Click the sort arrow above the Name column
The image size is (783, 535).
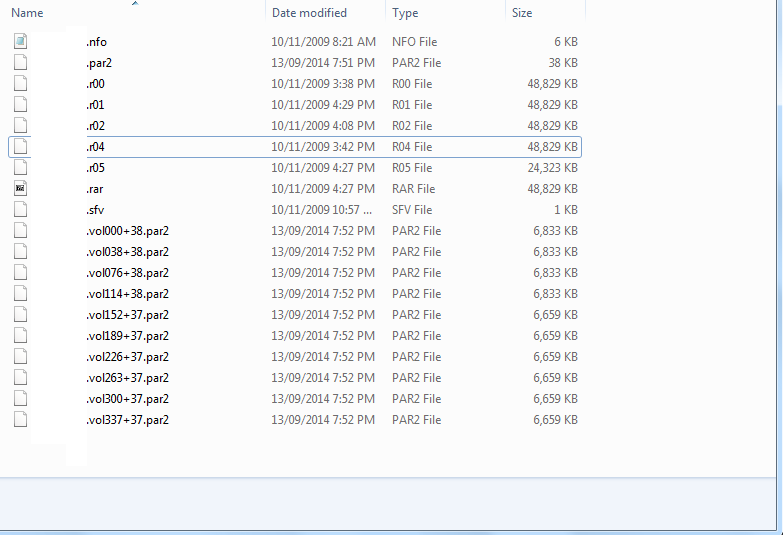[135, 3]
